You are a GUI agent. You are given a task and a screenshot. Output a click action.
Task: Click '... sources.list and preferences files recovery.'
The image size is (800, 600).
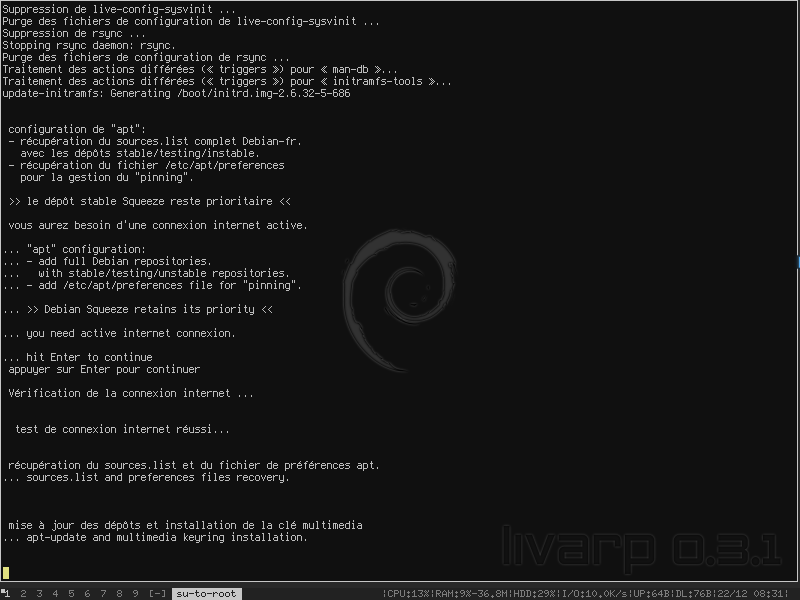(146, 477)
